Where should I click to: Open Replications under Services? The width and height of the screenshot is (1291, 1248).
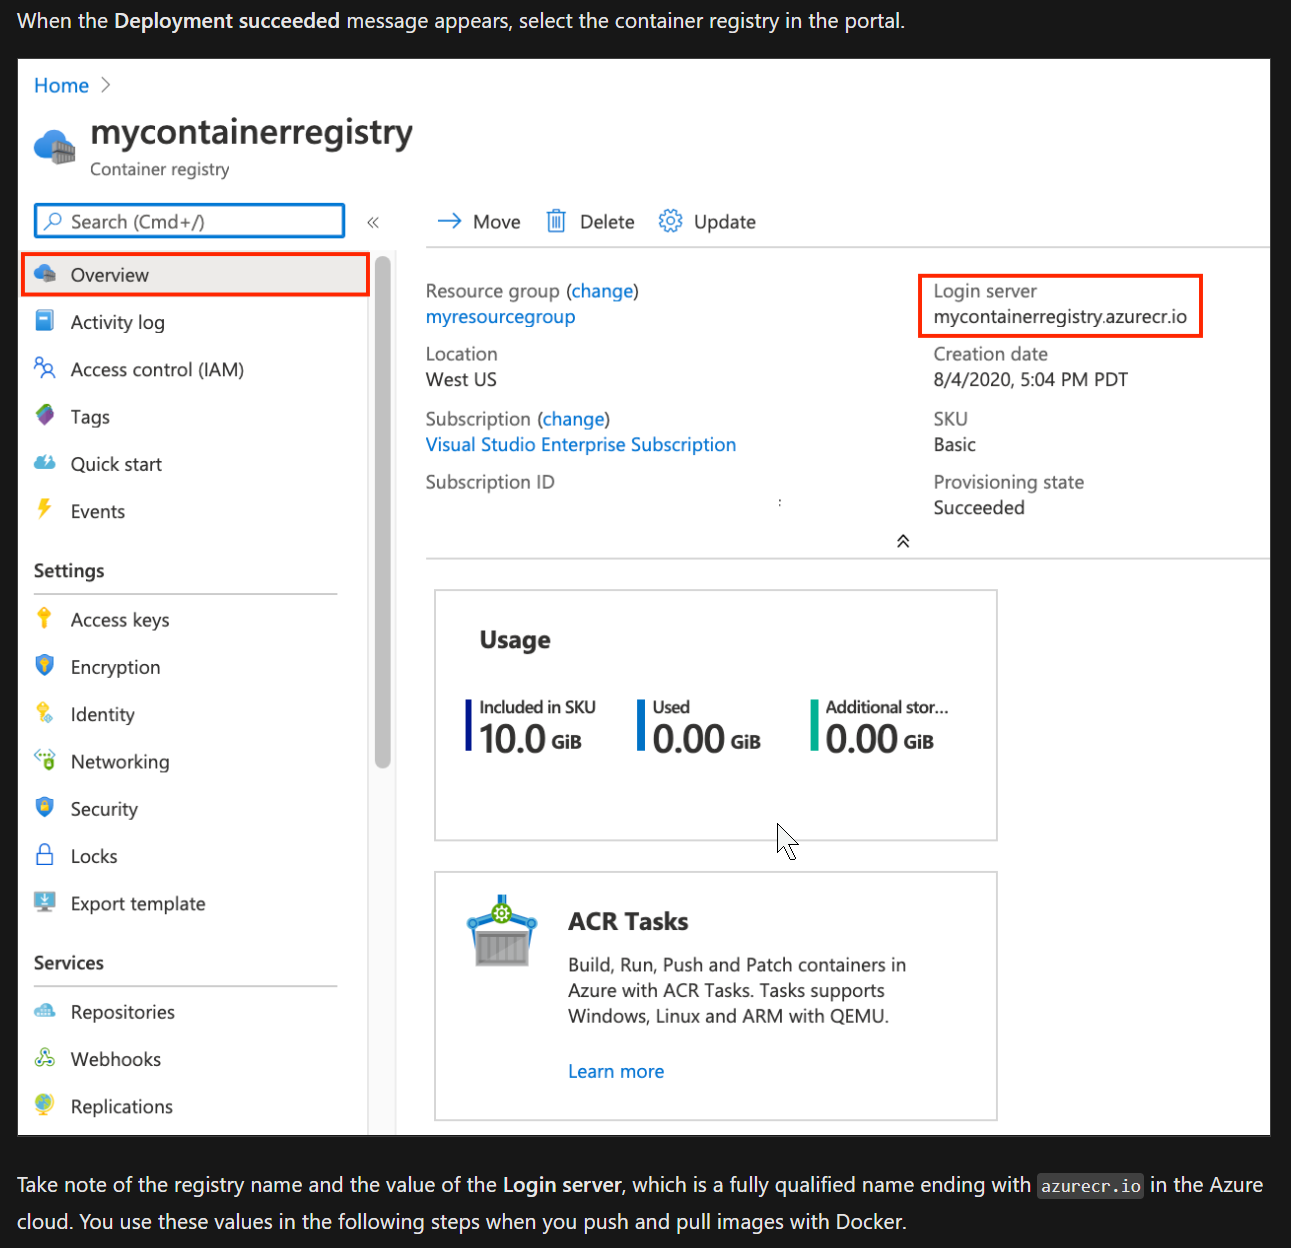[x=122, y=1107]
